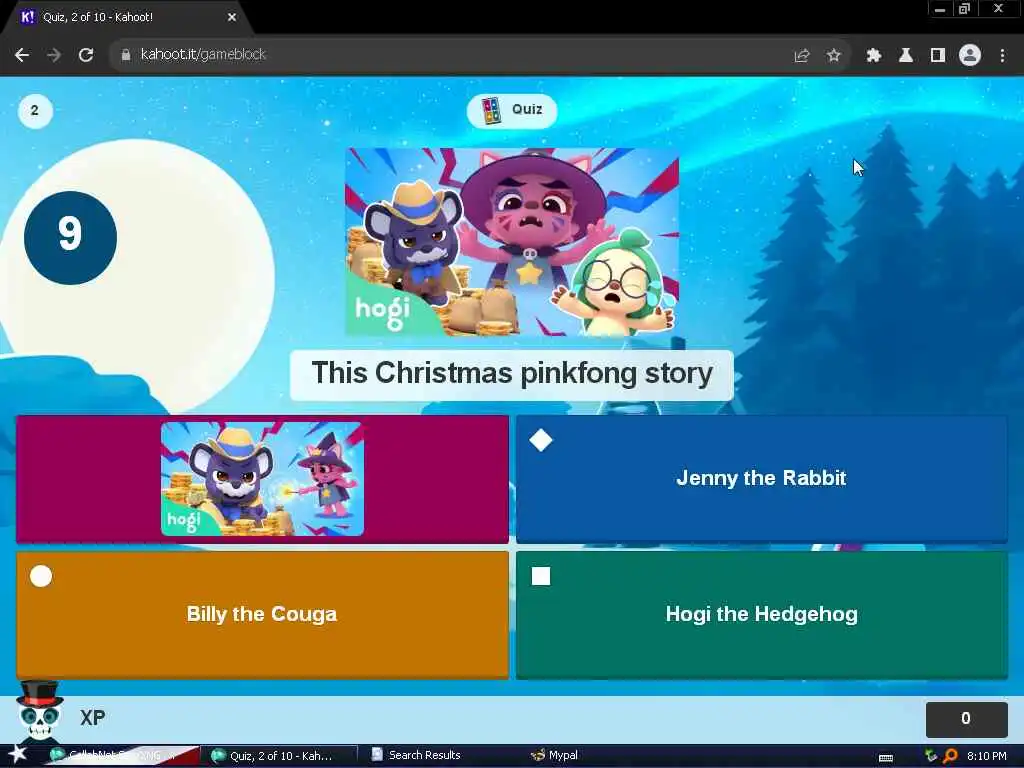Minimize the browser window
This screenshot has width=1024, height=768.
(939, 9)
